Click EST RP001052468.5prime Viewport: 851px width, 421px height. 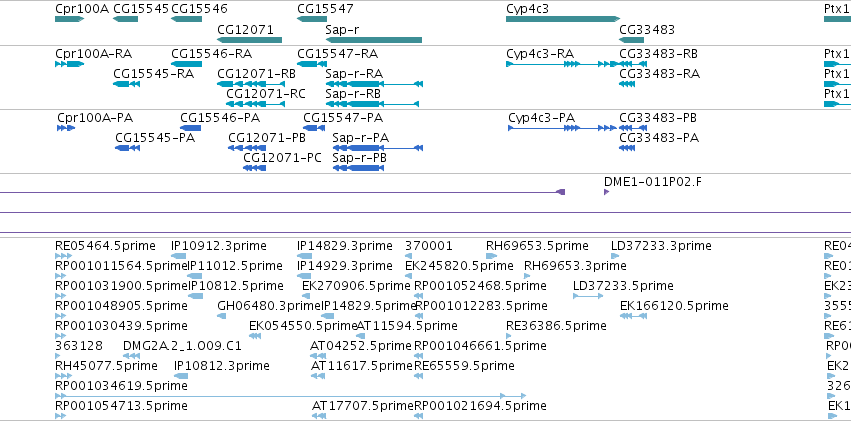click(x=418, y=296)
